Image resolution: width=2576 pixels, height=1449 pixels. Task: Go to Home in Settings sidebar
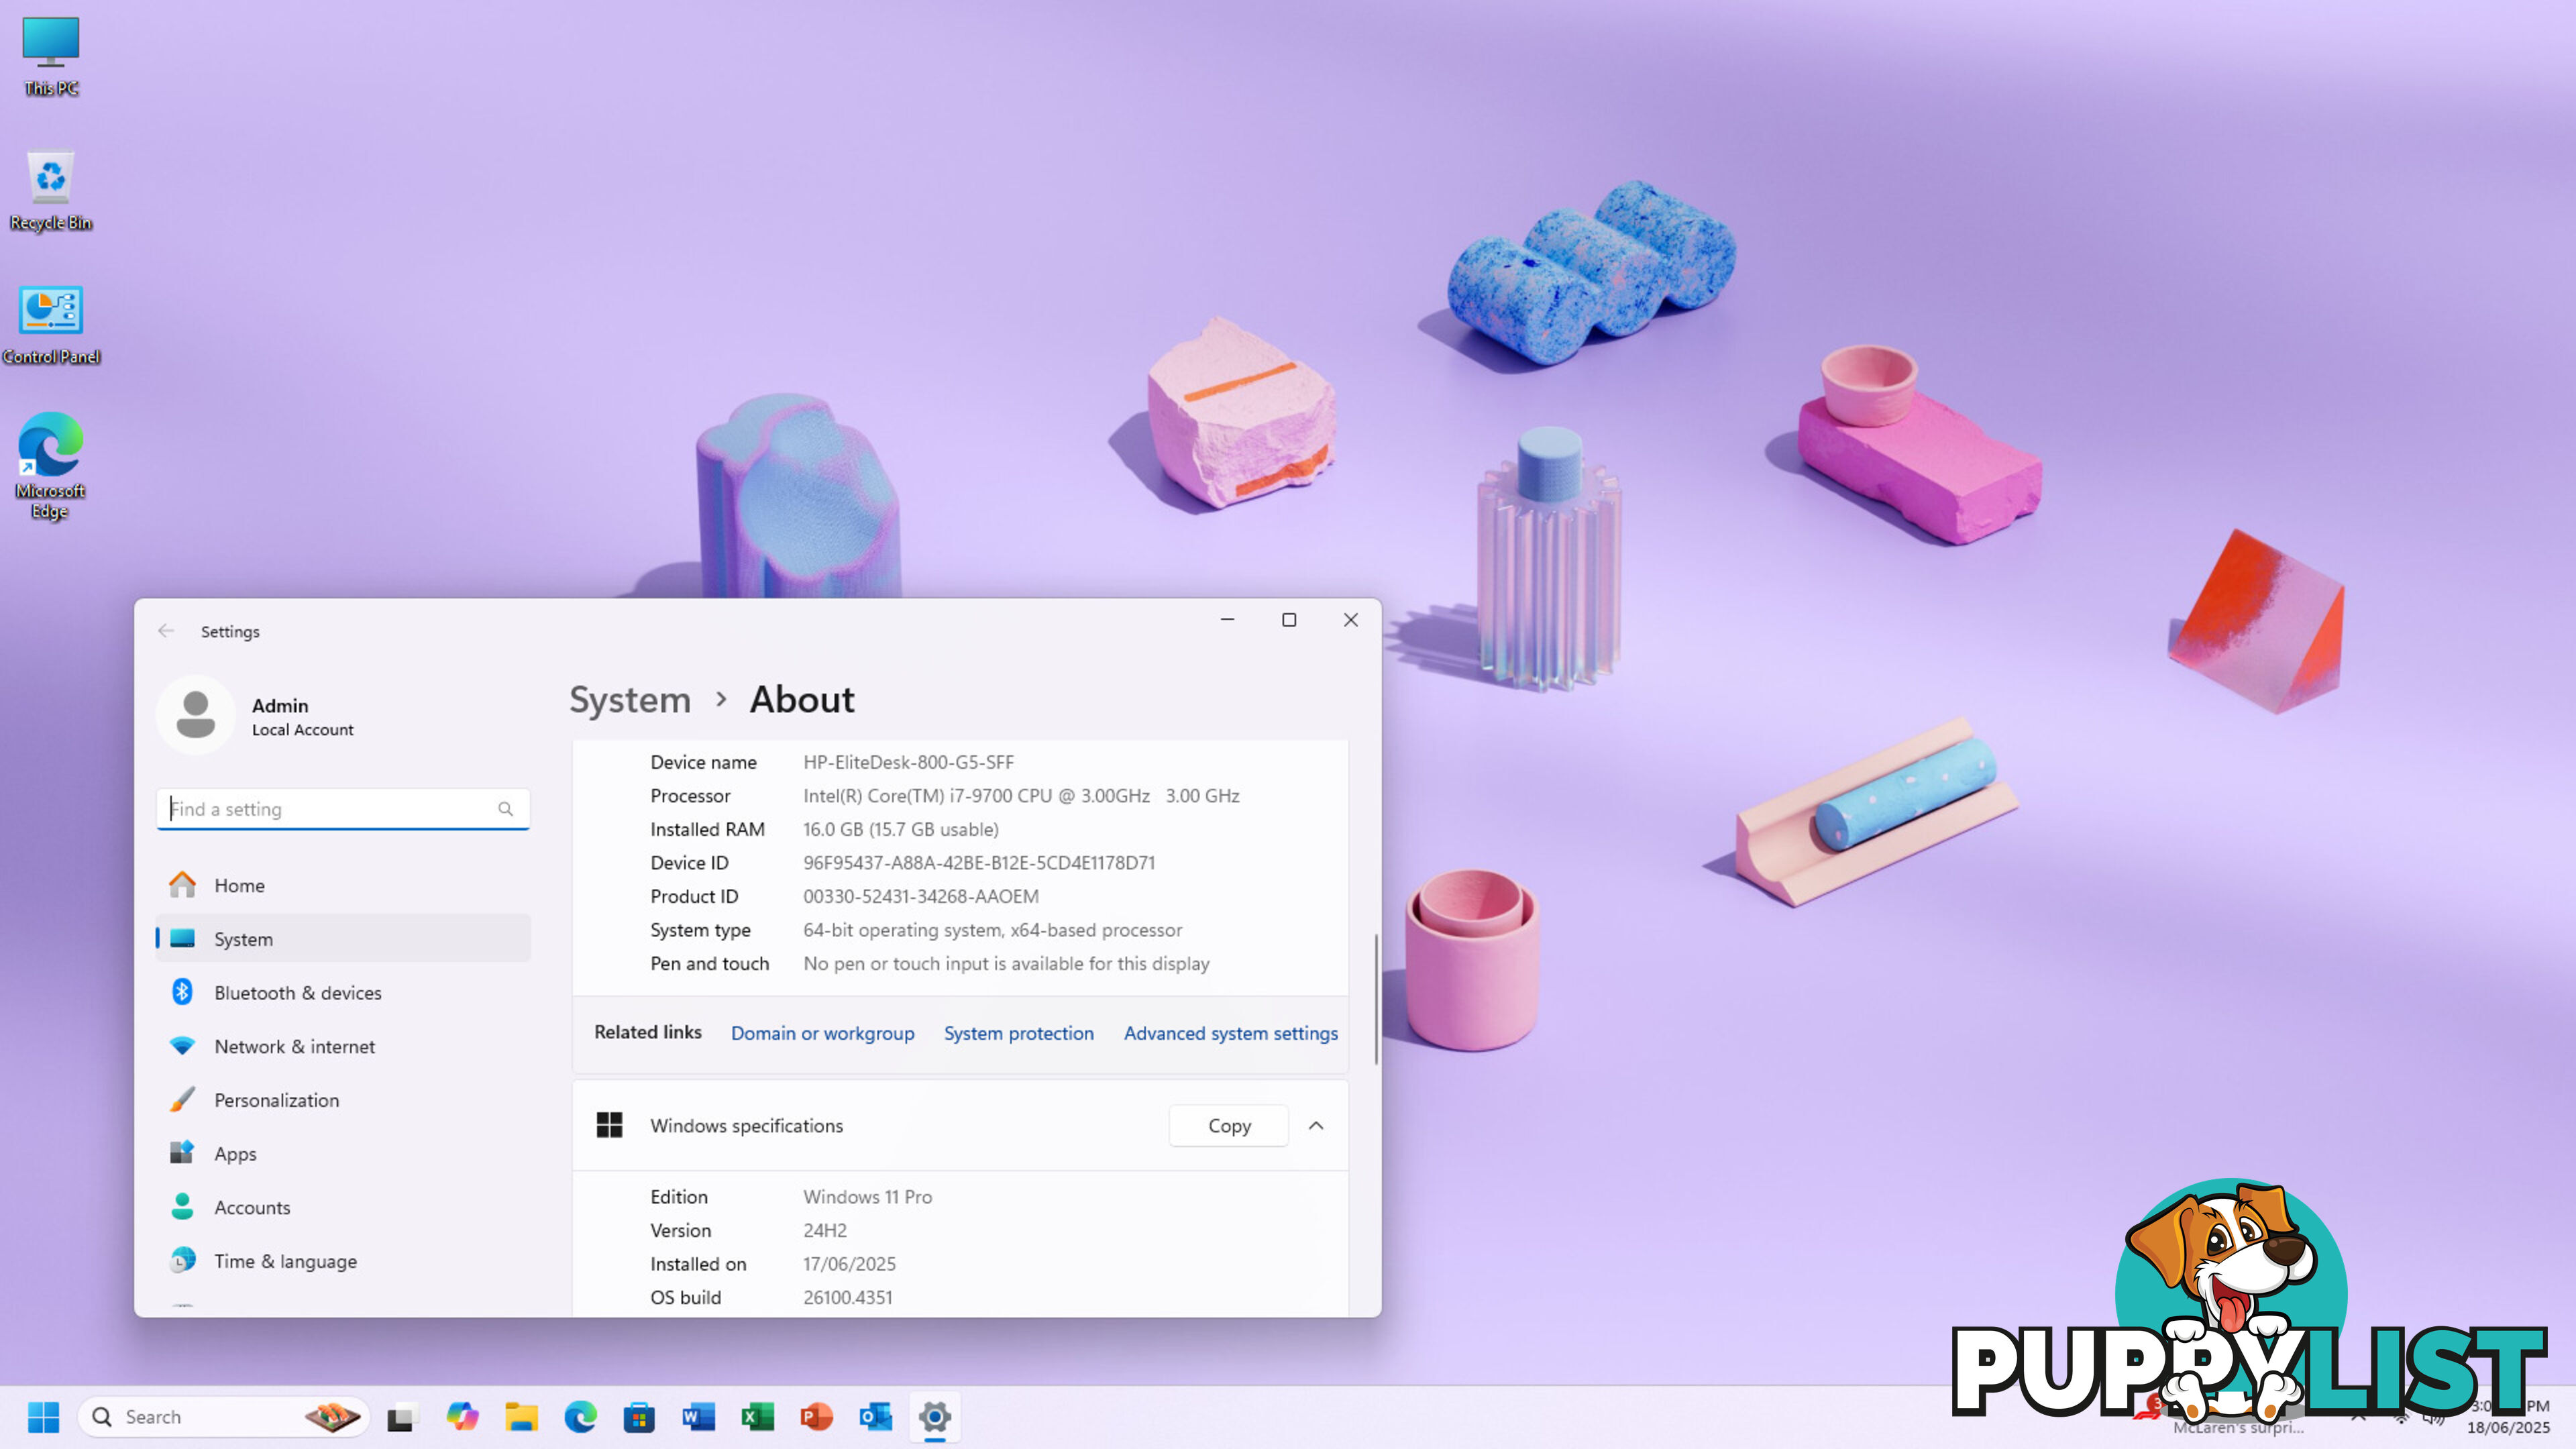[x=343, y=885]
